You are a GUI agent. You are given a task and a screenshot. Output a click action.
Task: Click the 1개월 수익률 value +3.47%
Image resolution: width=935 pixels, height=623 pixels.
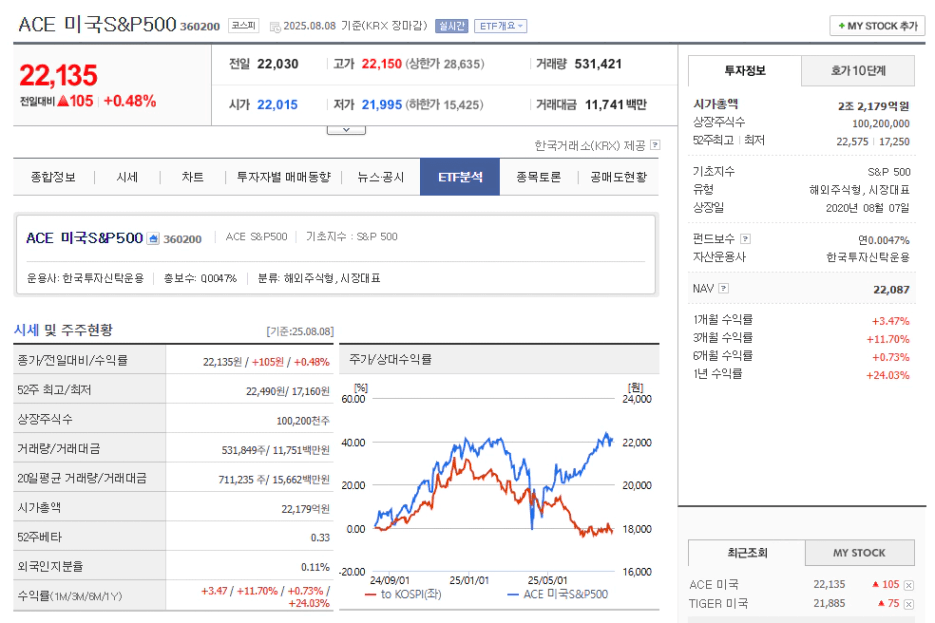tap(890, 321)
